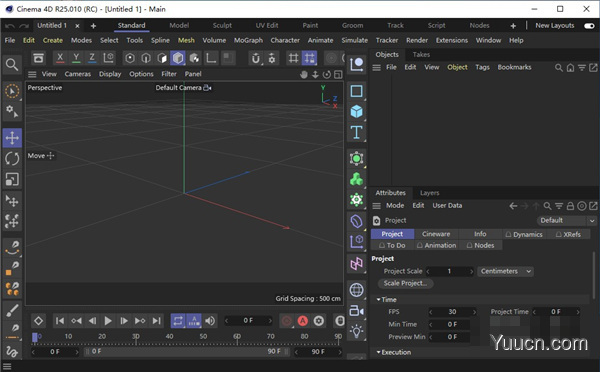This screenshot has height=372, width=600.
Task: Go back in Attributes manager history
Action: pos(513,206)
